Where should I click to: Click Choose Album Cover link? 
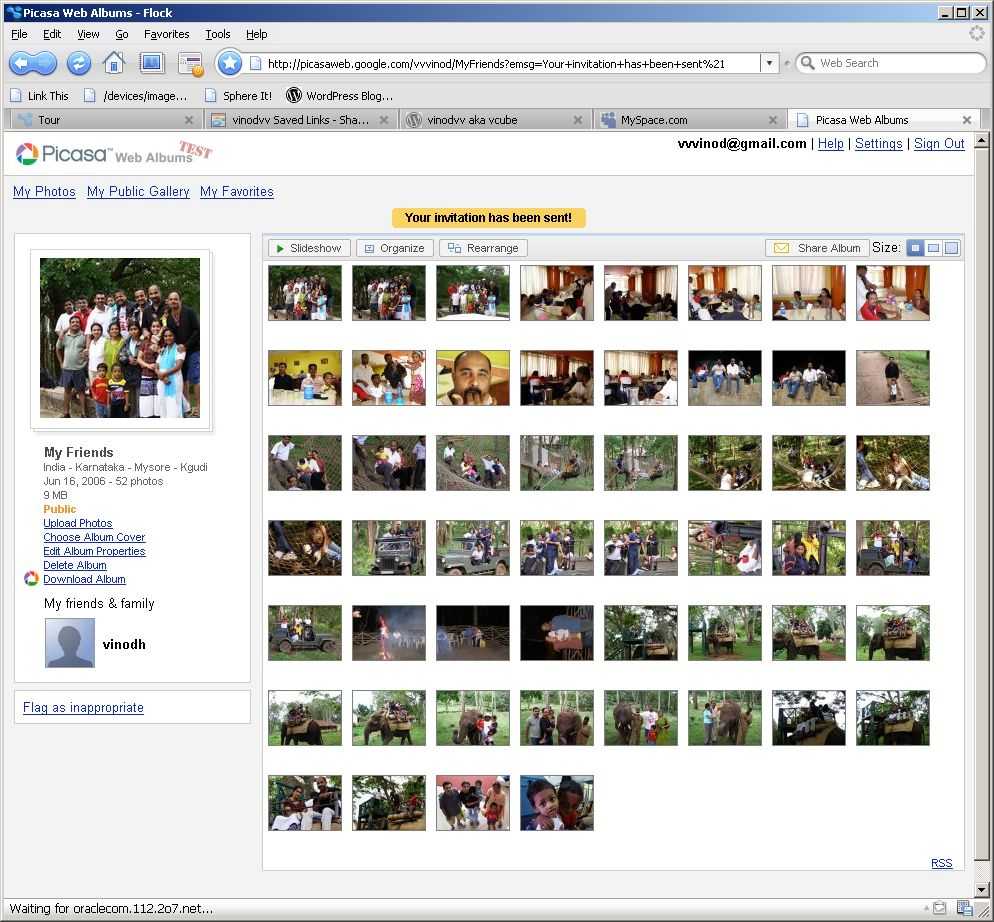[94, 537]
